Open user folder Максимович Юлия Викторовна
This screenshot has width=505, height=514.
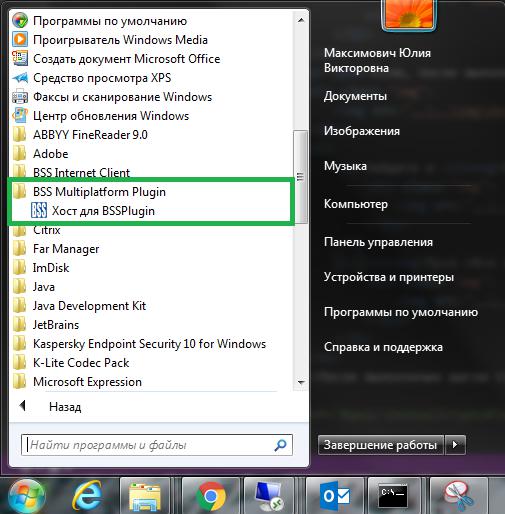tap(377, 60)
